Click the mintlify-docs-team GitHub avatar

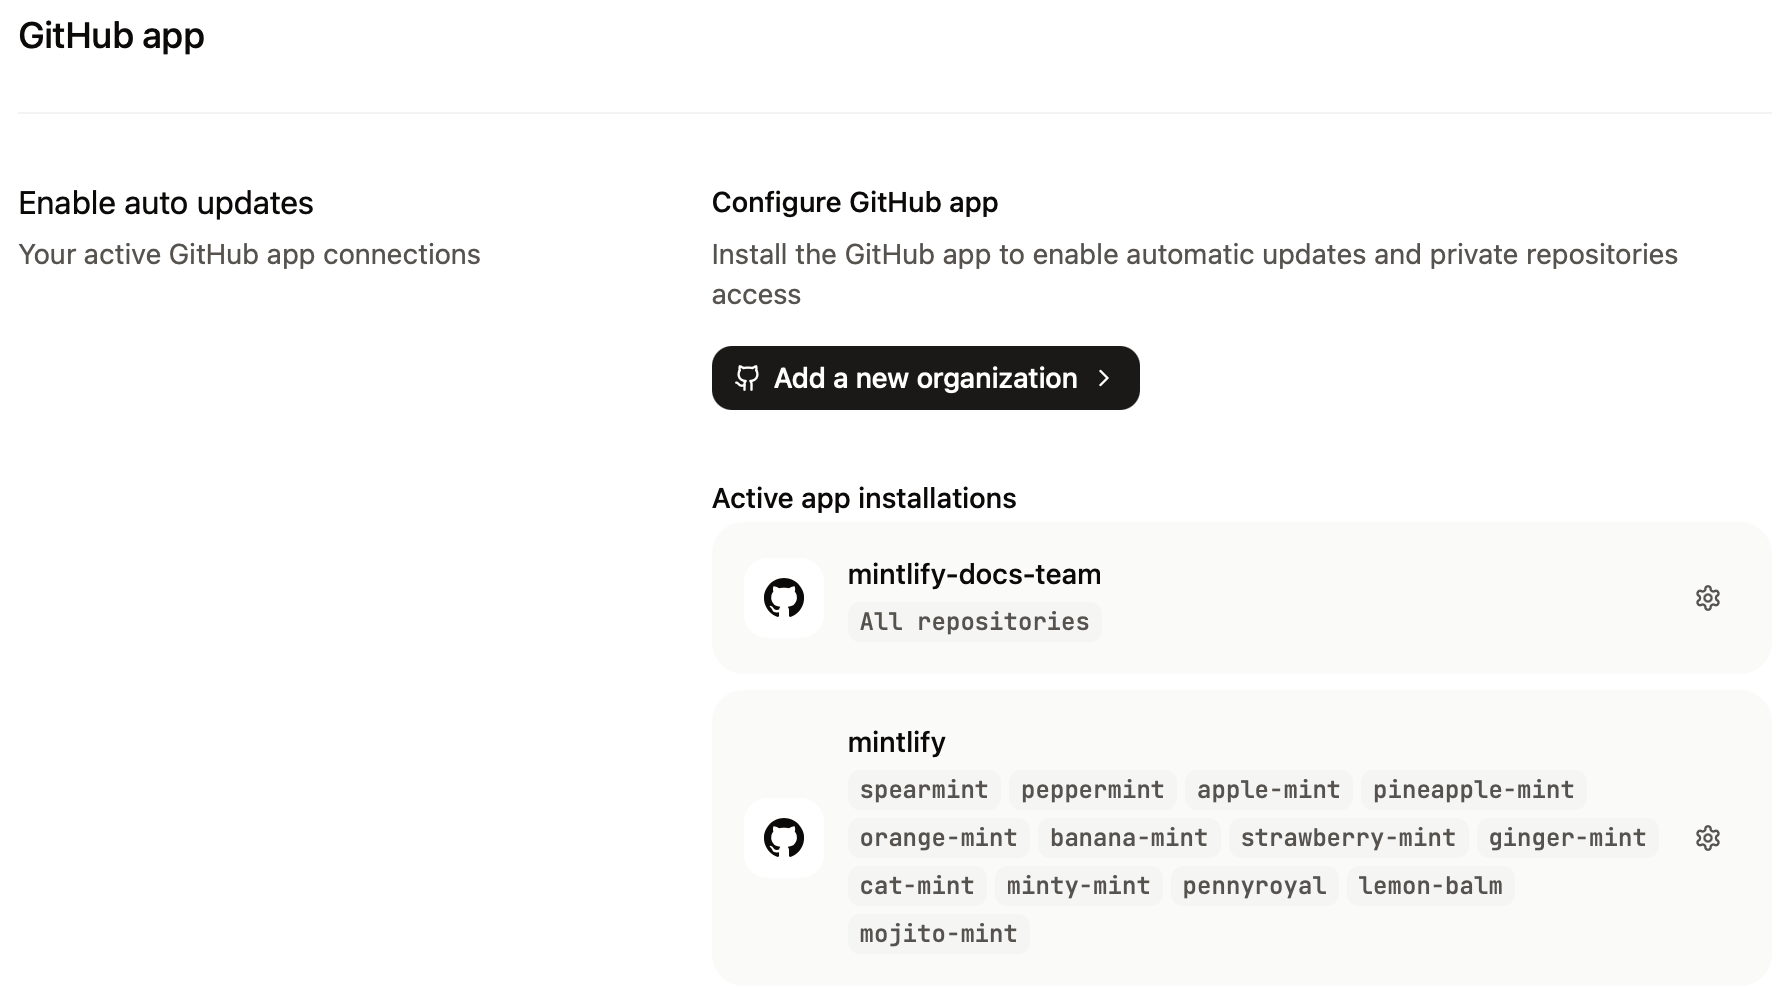(784, 597)
